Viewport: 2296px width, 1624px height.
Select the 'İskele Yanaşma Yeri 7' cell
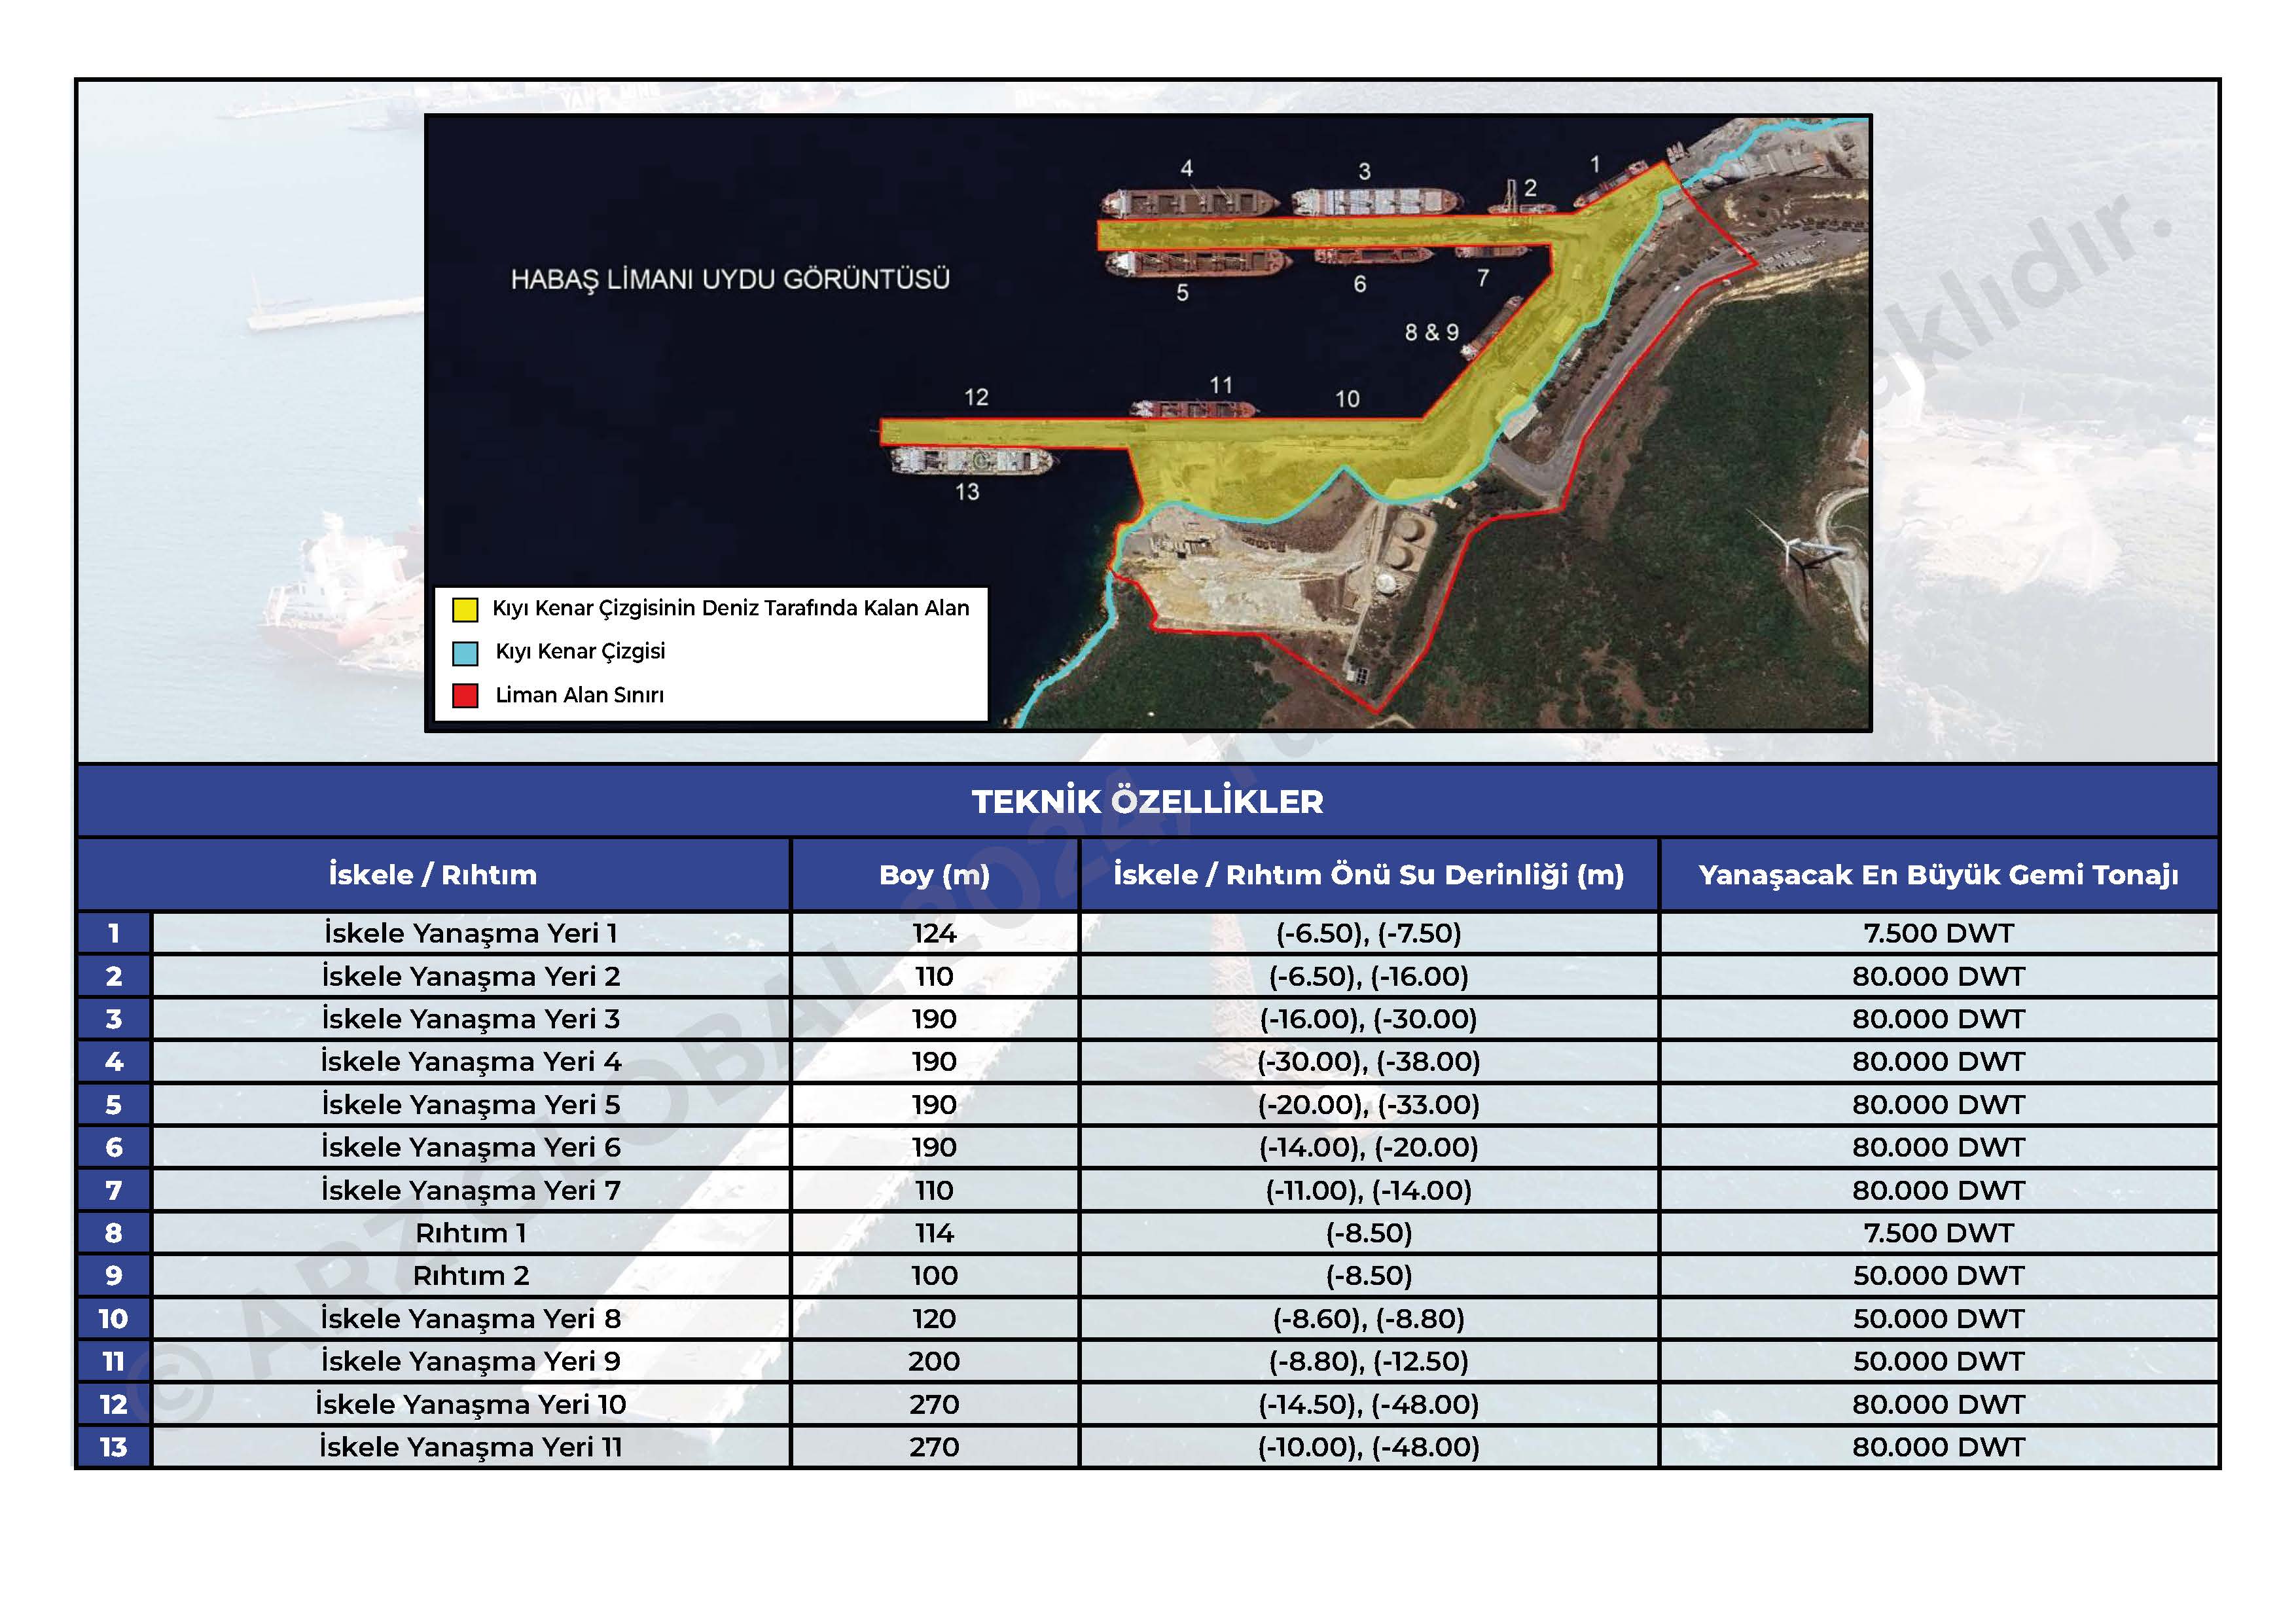coord(471,1190)
